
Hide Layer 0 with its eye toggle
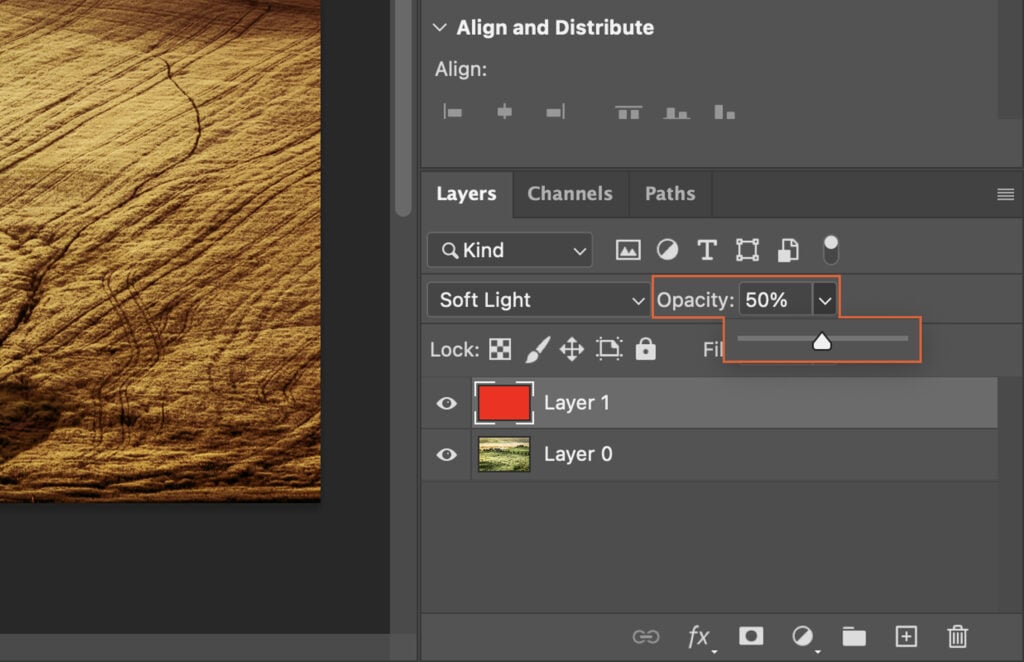tap(445, 454)
